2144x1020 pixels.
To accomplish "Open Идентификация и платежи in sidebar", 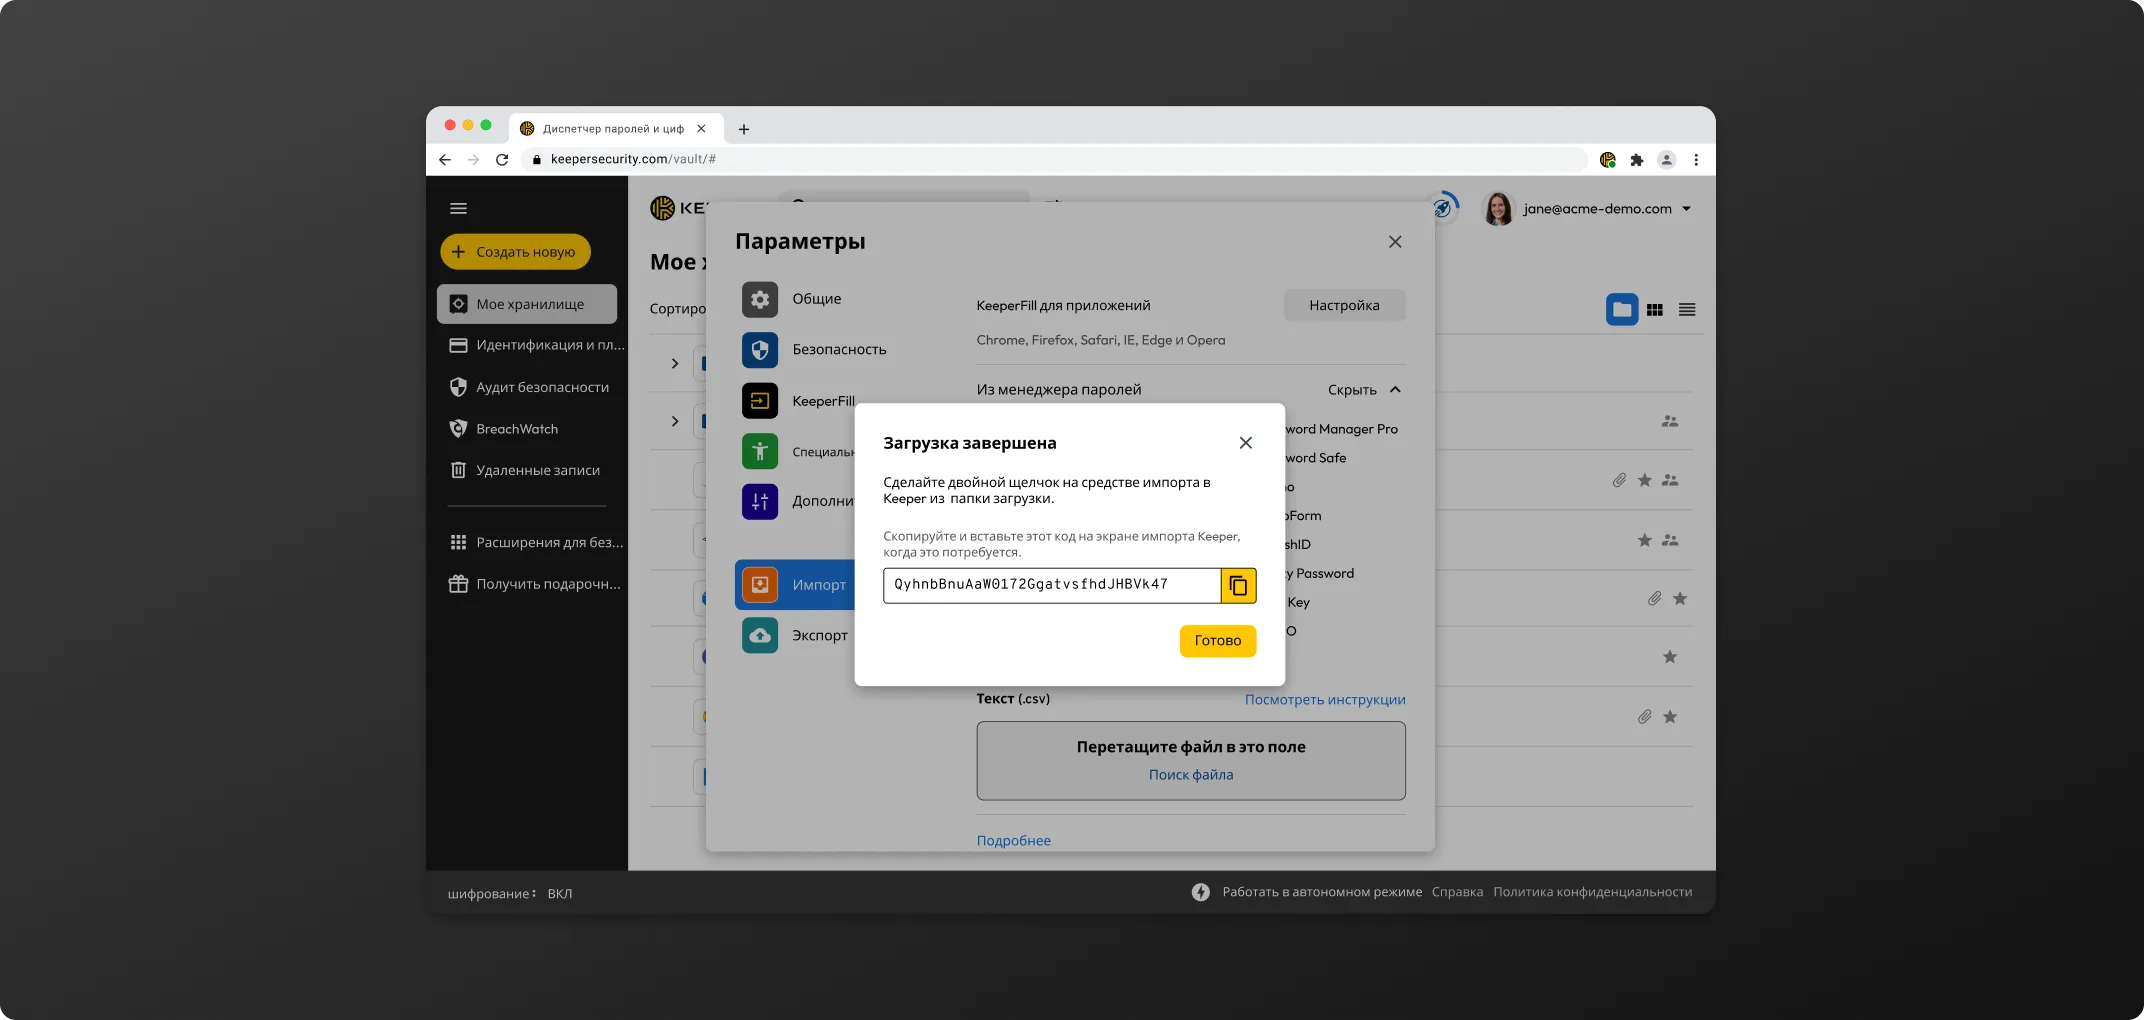I will 536,345.
